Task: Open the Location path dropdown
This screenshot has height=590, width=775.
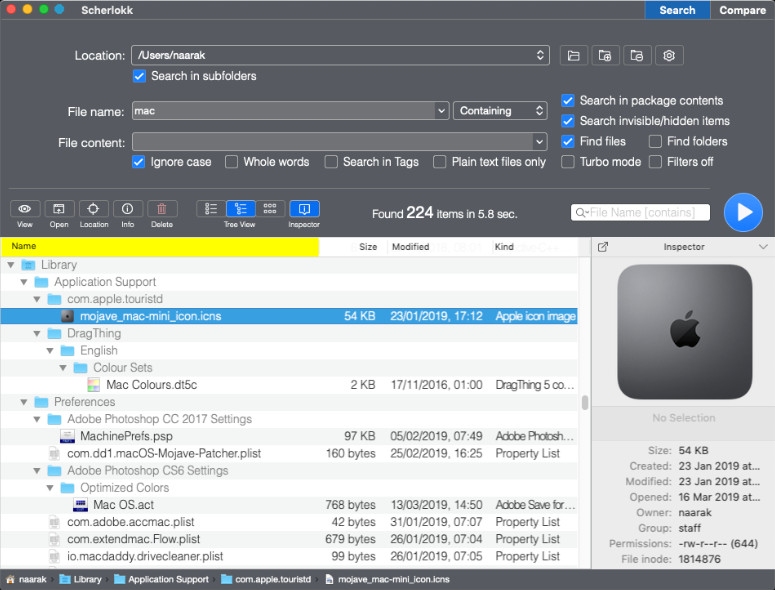Action: coord(540,55)
